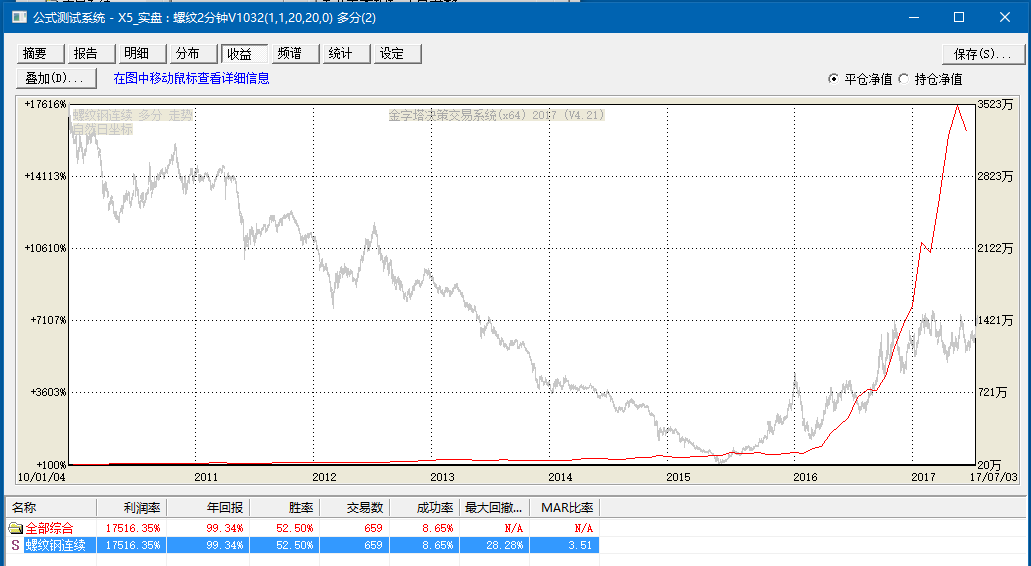Maximize the 公式测试系统 window
1031x566 pixels.
959,18
